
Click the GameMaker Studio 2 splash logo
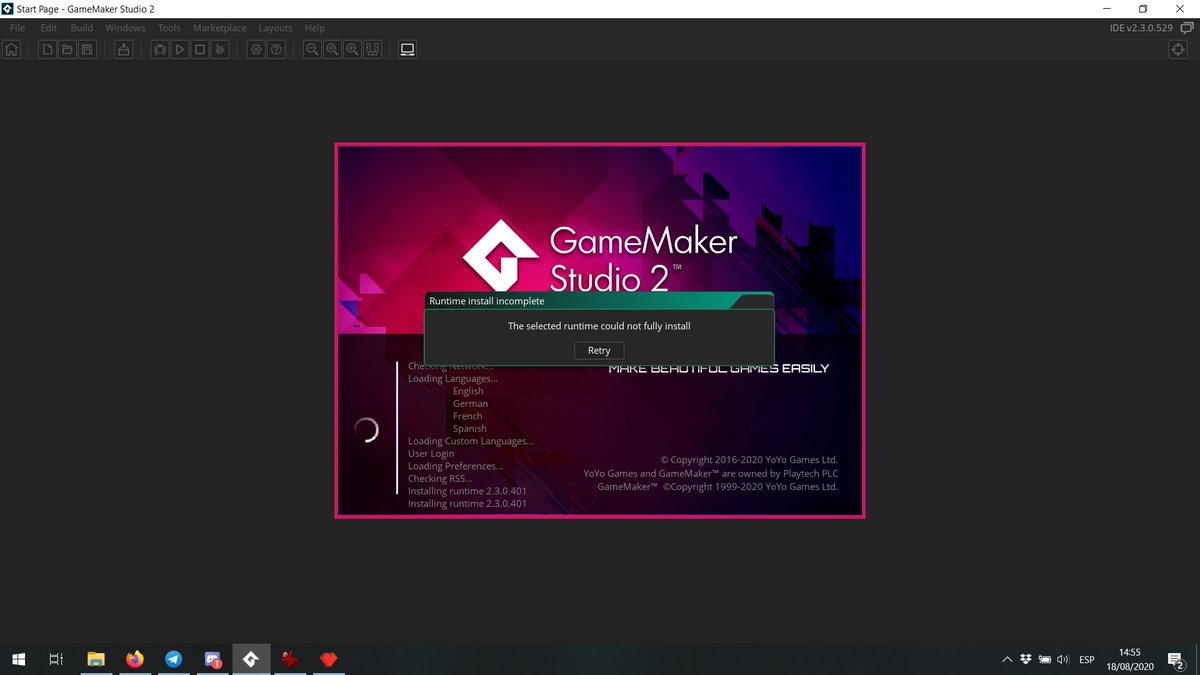(599, 256)
